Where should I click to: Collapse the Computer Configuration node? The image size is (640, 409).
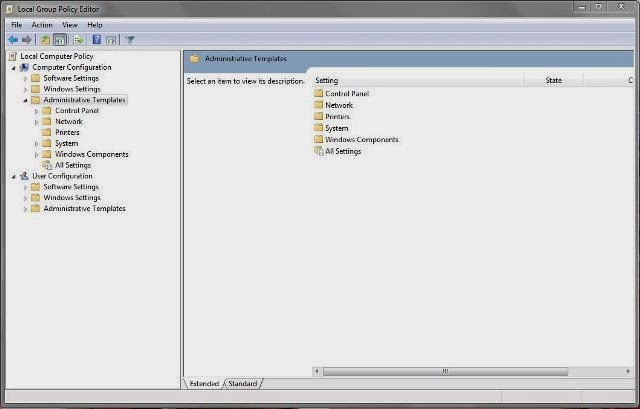[13, 68]
